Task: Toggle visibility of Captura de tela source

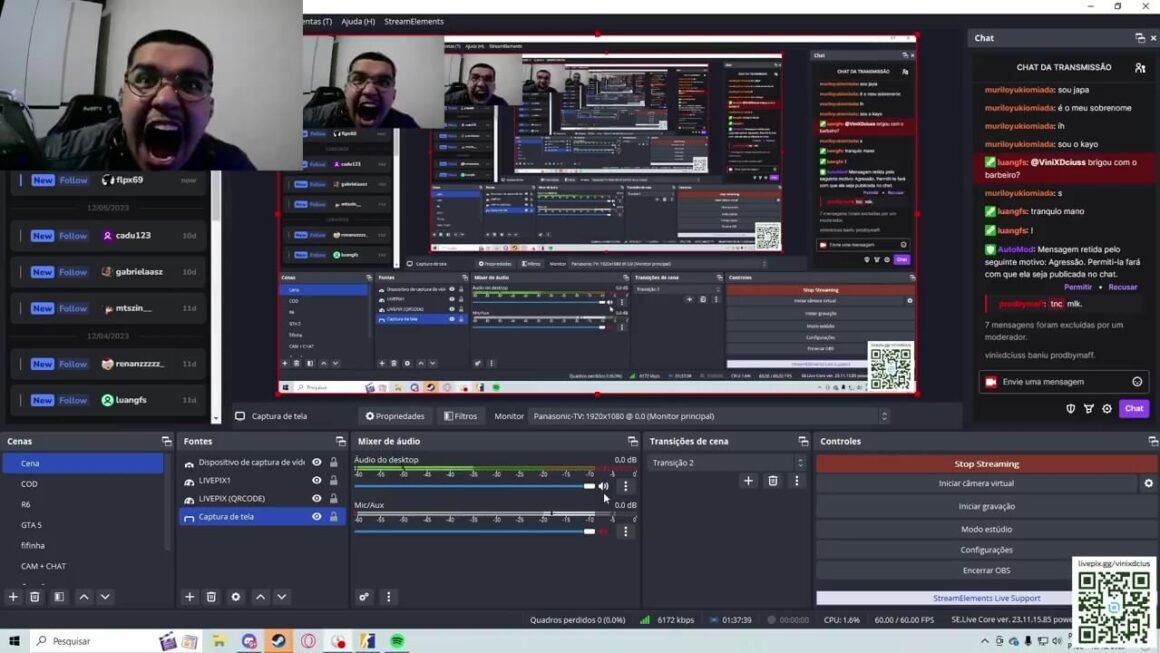Action: 317,517
